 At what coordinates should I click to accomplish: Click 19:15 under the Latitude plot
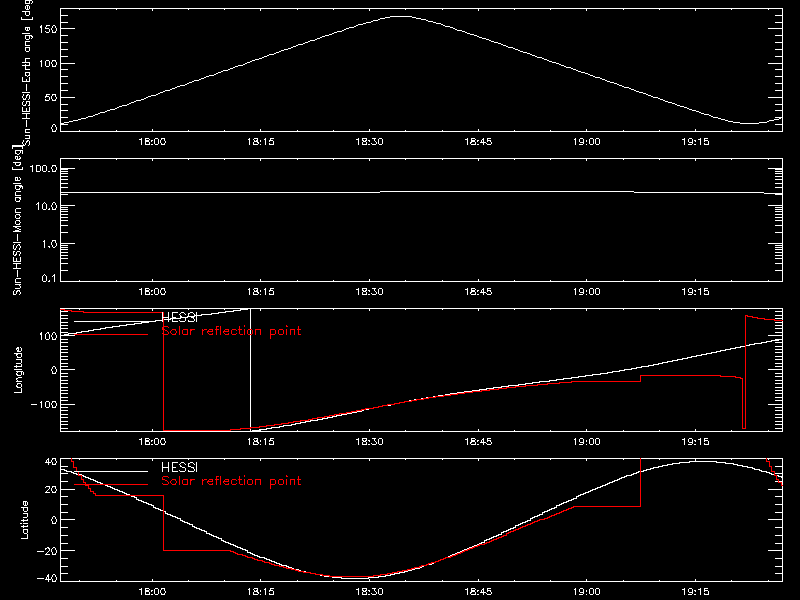coord(695,592)
